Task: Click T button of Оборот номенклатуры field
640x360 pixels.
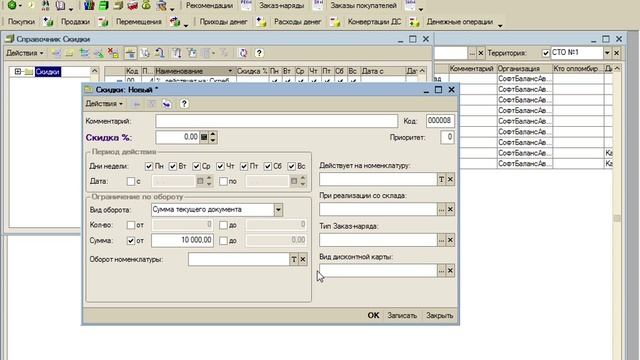Action: 294,259
